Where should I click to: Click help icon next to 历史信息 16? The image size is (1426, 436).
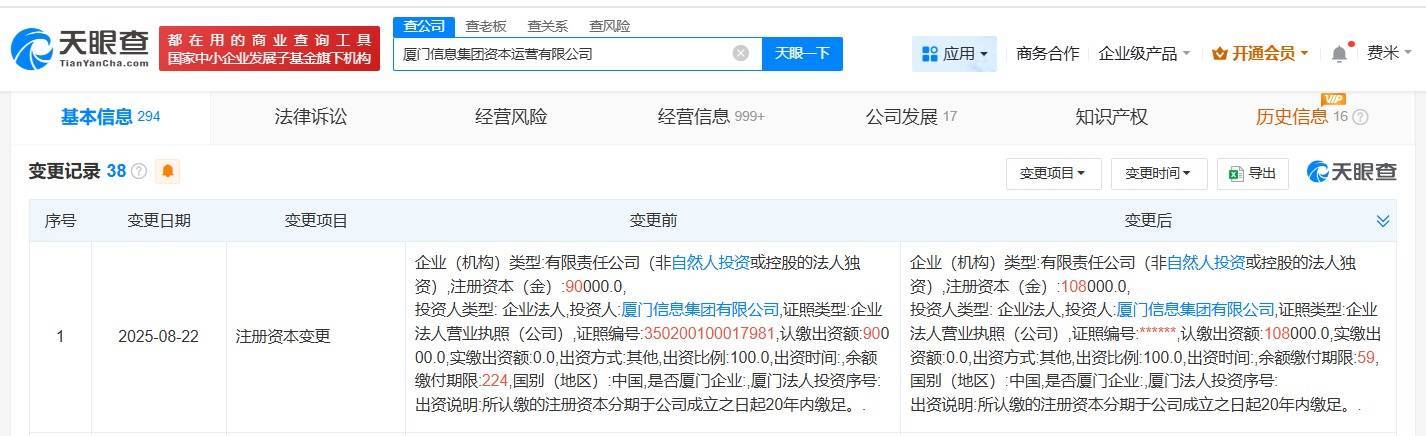tap(1360, 118)
